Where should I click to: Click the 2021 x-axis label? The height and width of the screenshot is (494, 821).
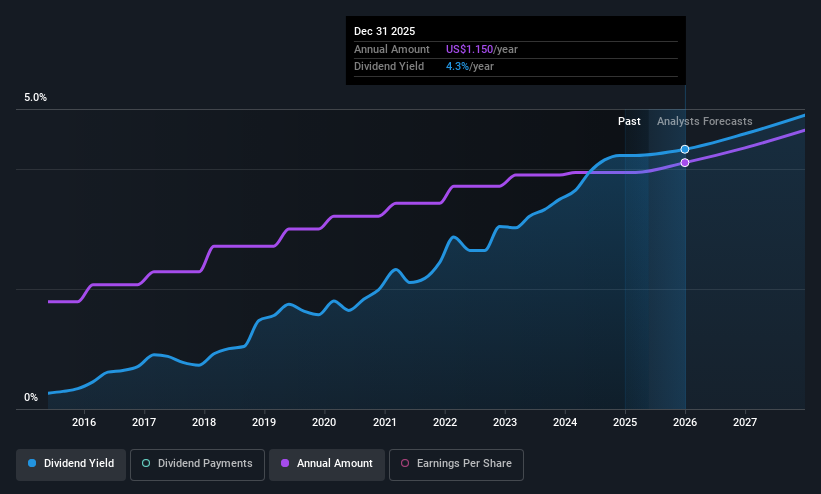coord(385,422)
